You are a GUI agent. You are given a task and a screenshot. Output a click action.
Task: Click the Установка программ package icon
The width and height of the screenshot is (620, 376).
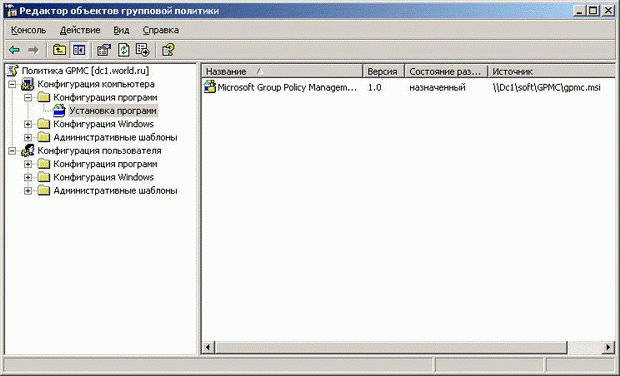point(59,111)
